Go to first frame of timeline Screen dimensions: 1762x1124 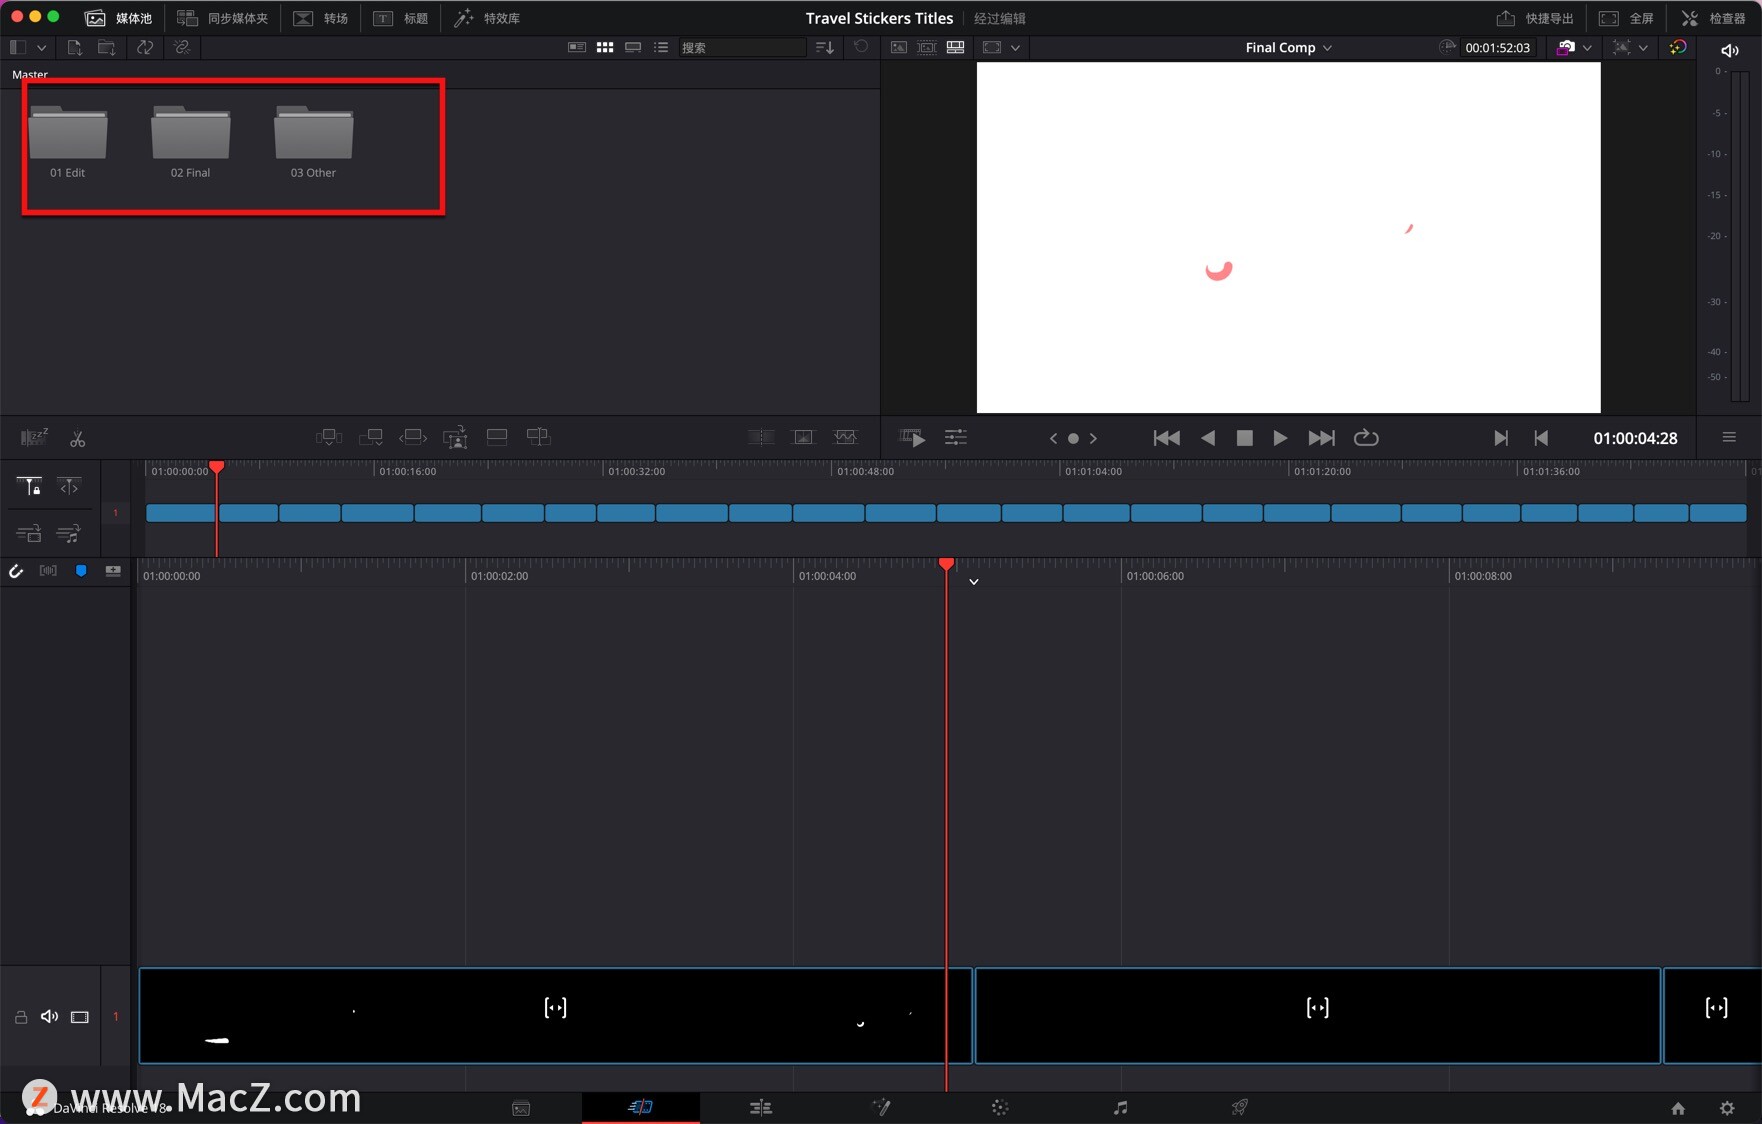pos(1166,438)
